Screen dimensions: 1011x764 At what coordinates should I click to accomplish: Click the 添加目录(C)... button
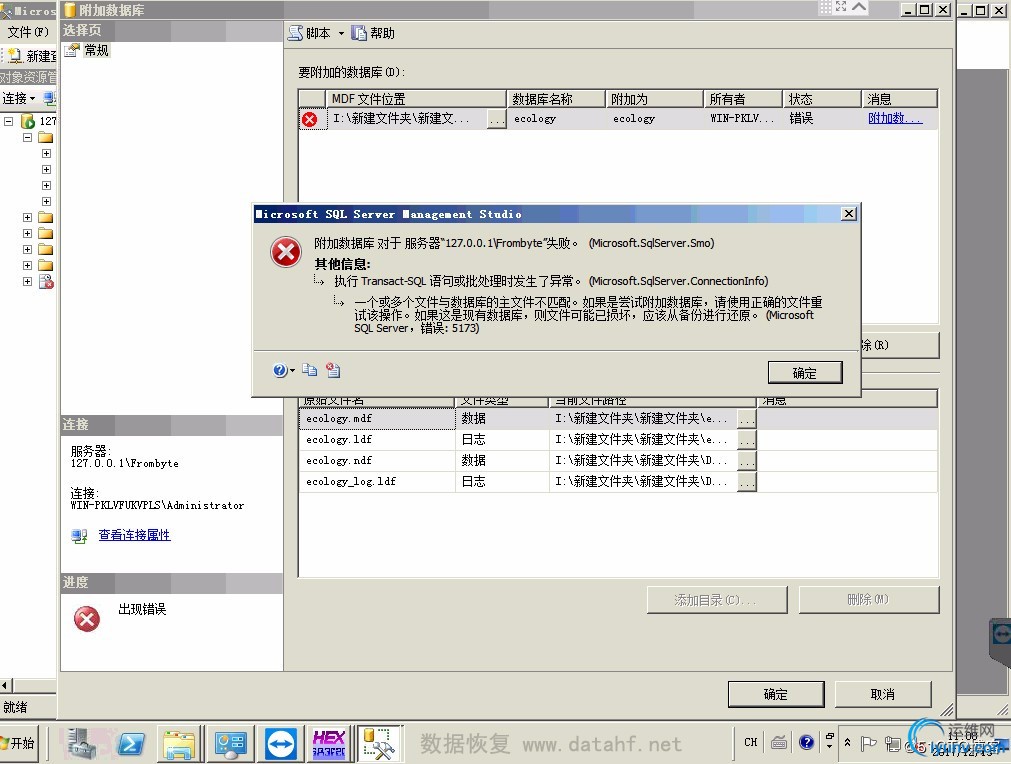click(x=717, y=600)
